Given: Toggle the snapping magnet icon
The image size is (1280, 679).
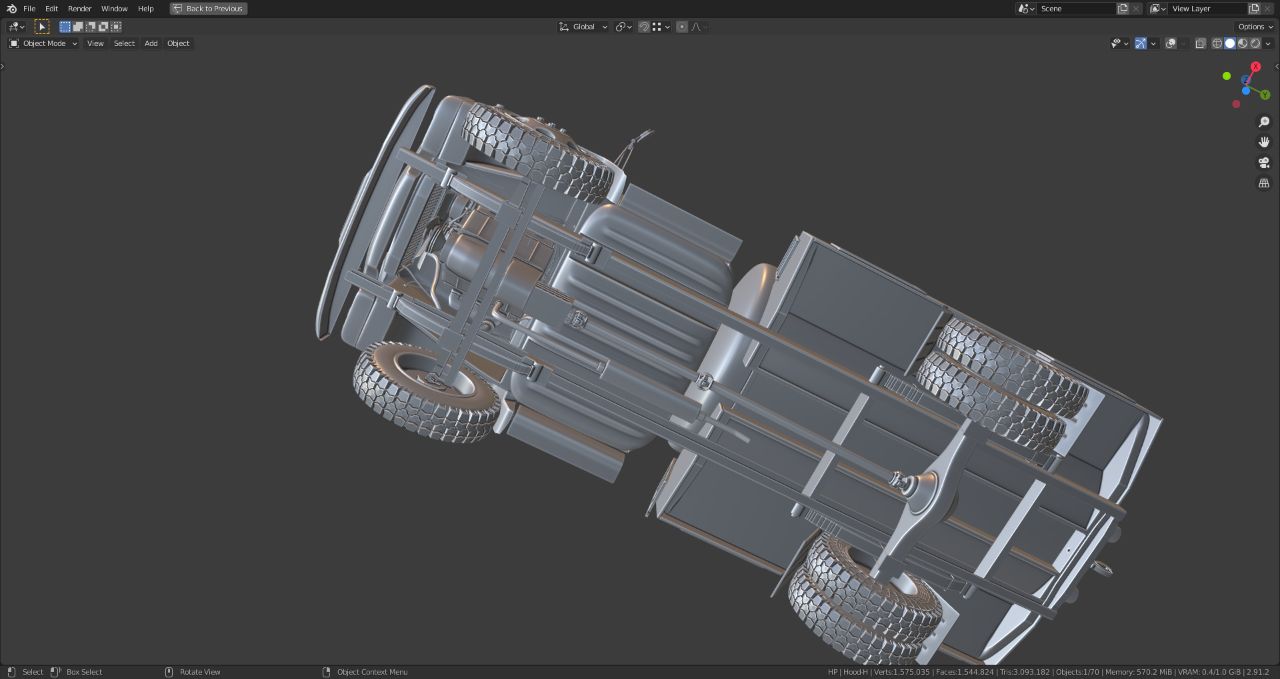Looking at the screenshot, I should pyautogui.click(x=644, y=27).
